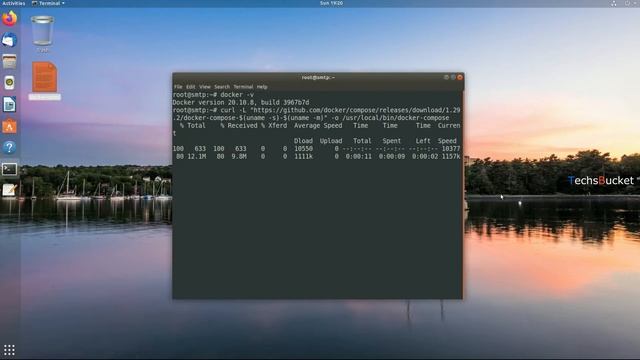Screen dimensions: 640x360
Task: Show Applications grid at dock bottom
Action: pyautogui.click(x=9, y=350)
